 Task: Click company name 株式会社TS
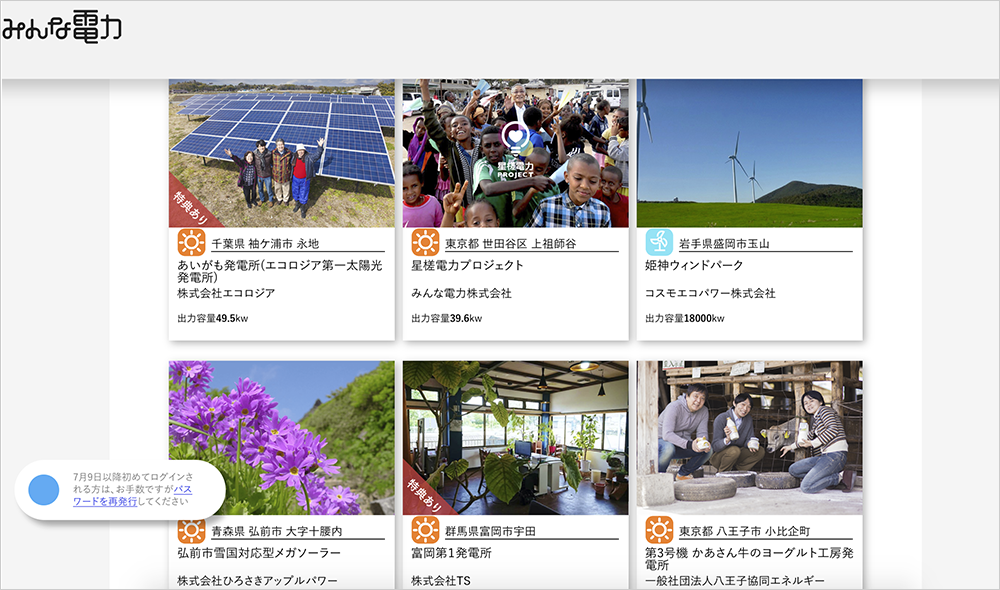tap(441, 580)
